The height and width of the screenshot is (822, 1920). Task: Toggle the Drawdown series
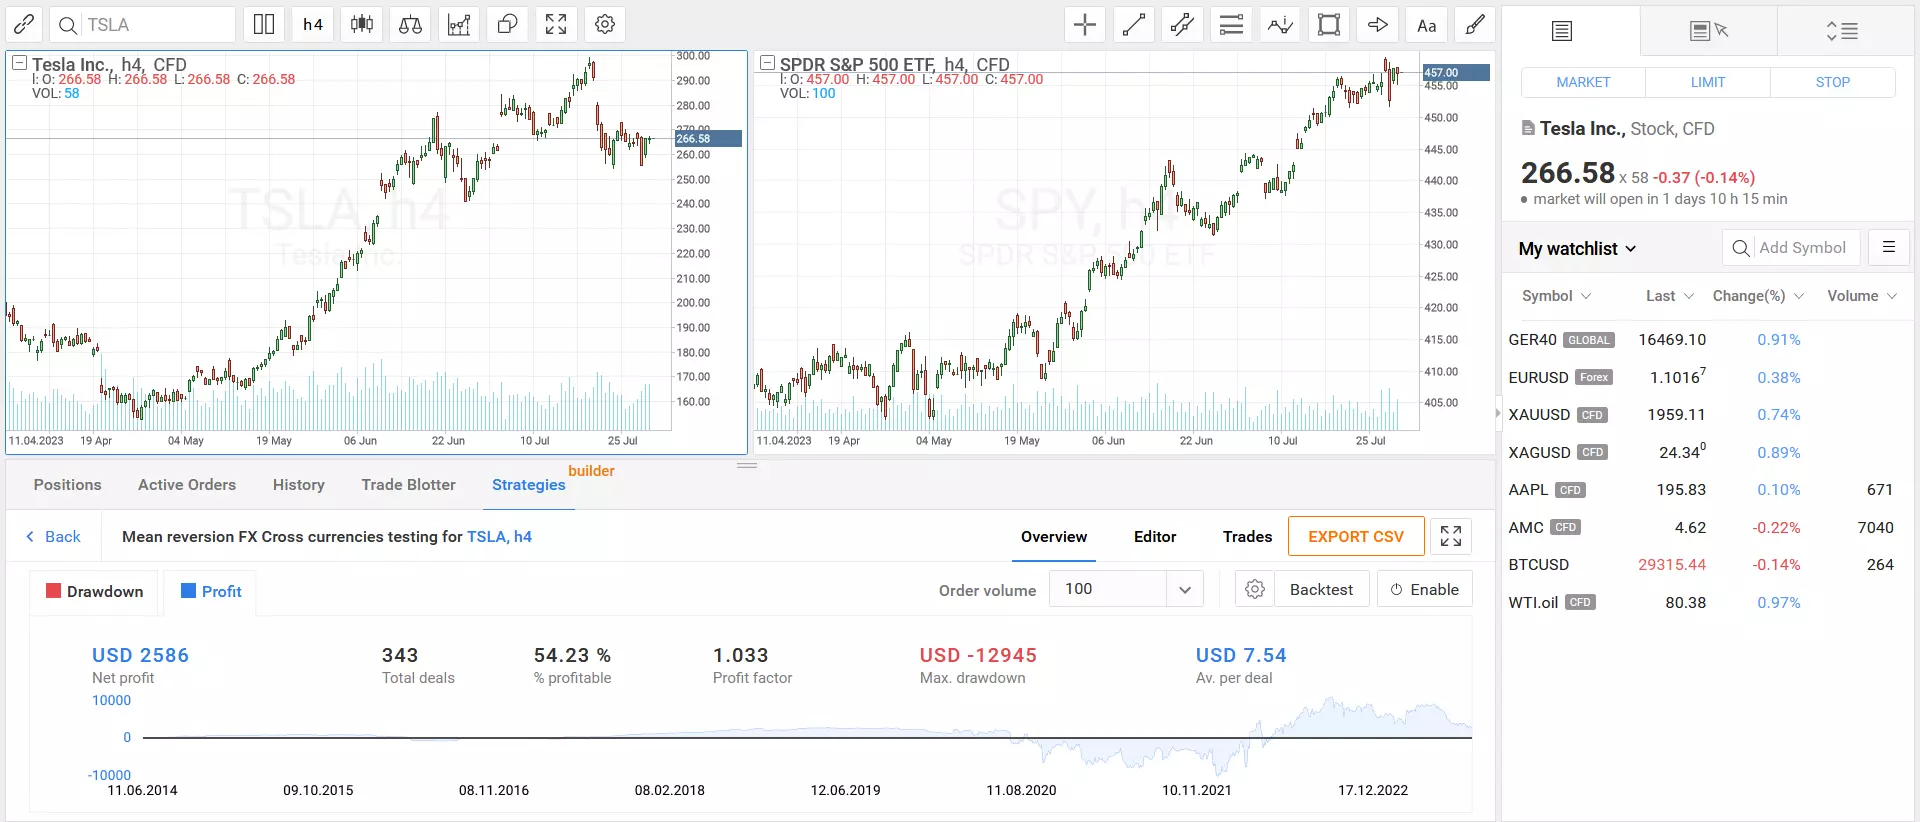pos(95,591)
